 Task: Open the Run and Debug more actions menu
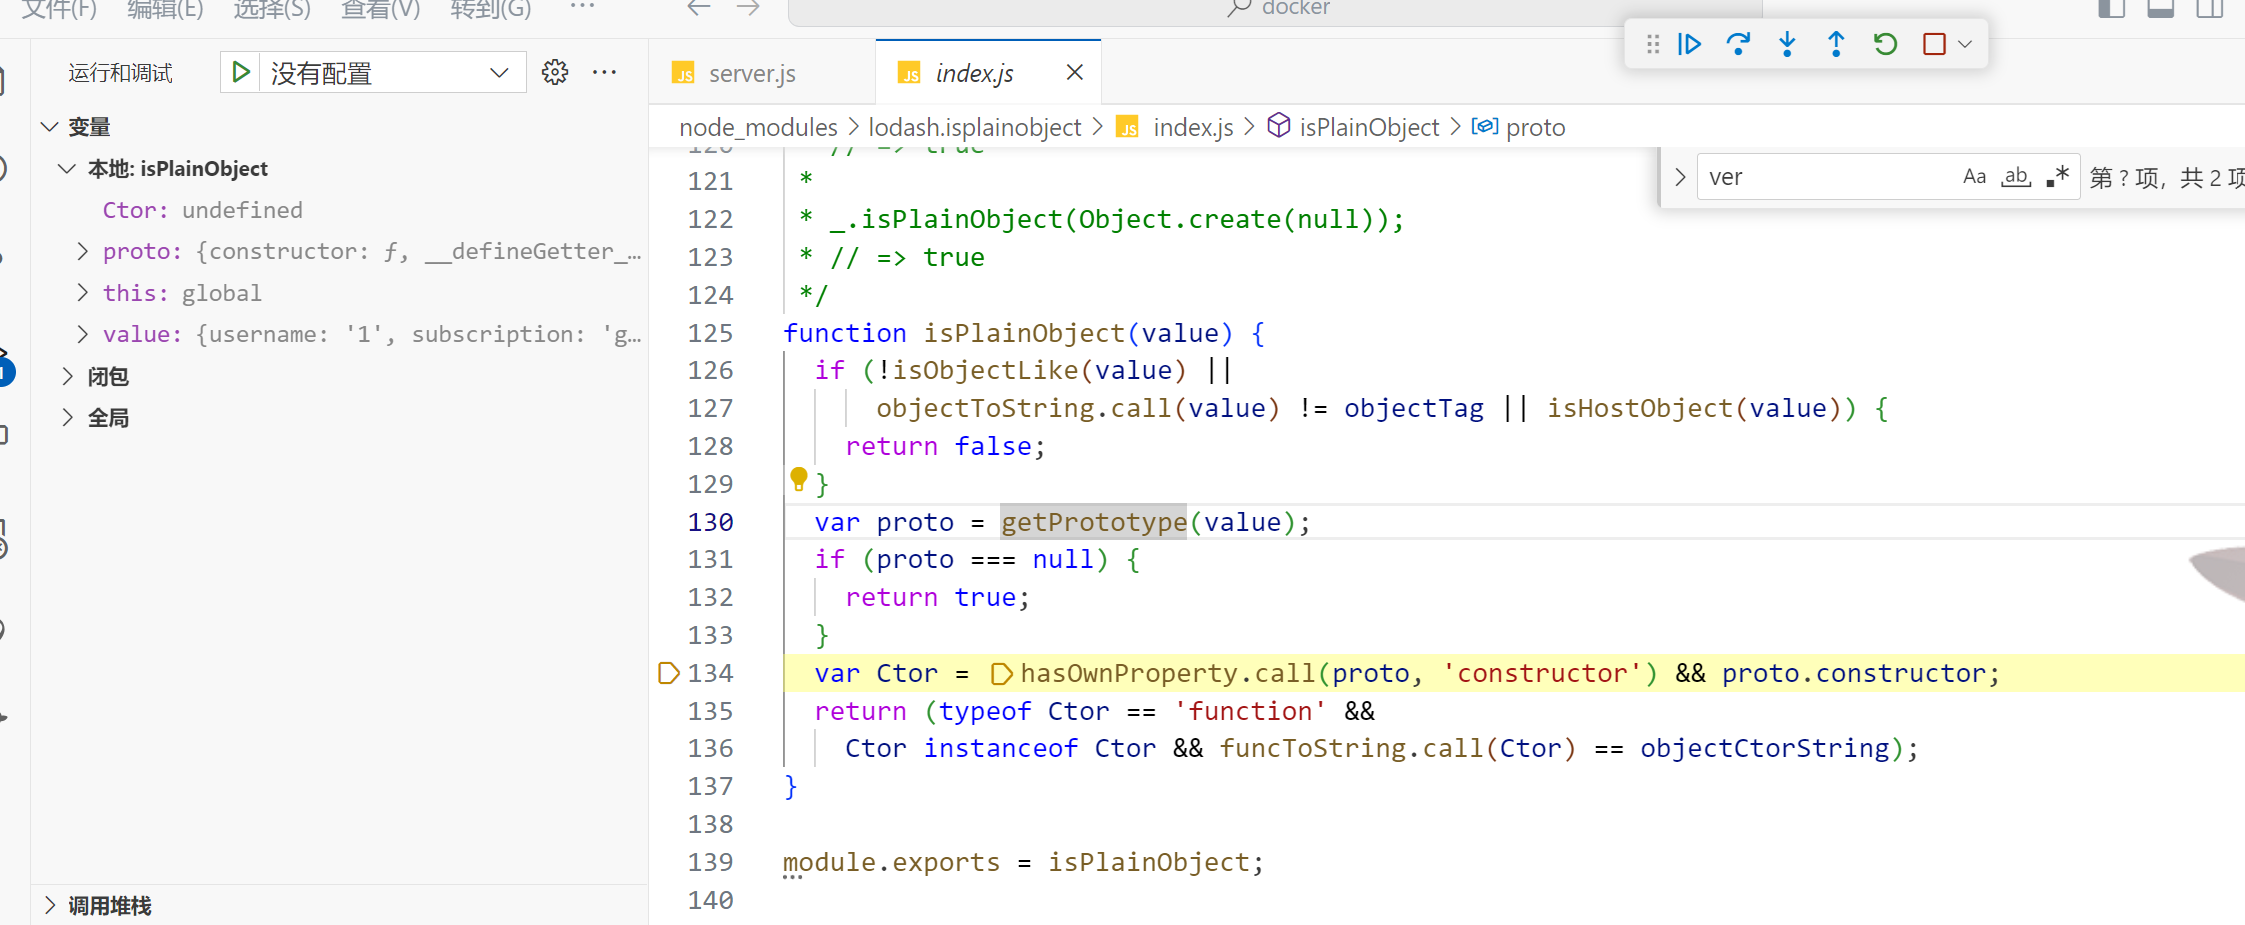click(x=604, y=72)
